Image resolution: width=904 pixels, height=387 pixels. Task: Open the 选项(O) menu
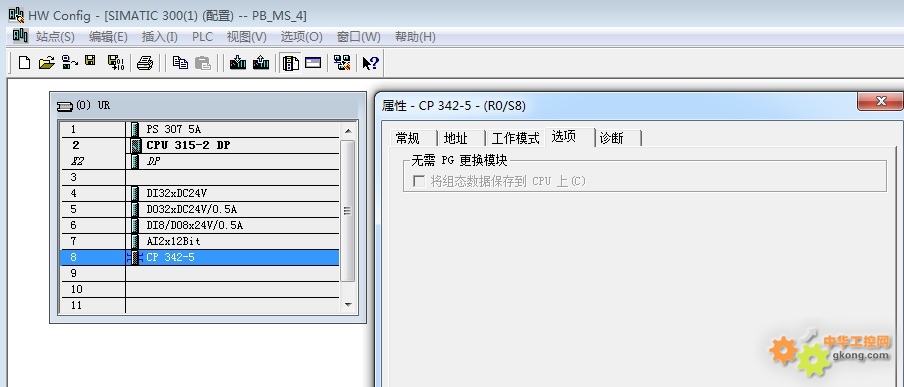[302, 36]
